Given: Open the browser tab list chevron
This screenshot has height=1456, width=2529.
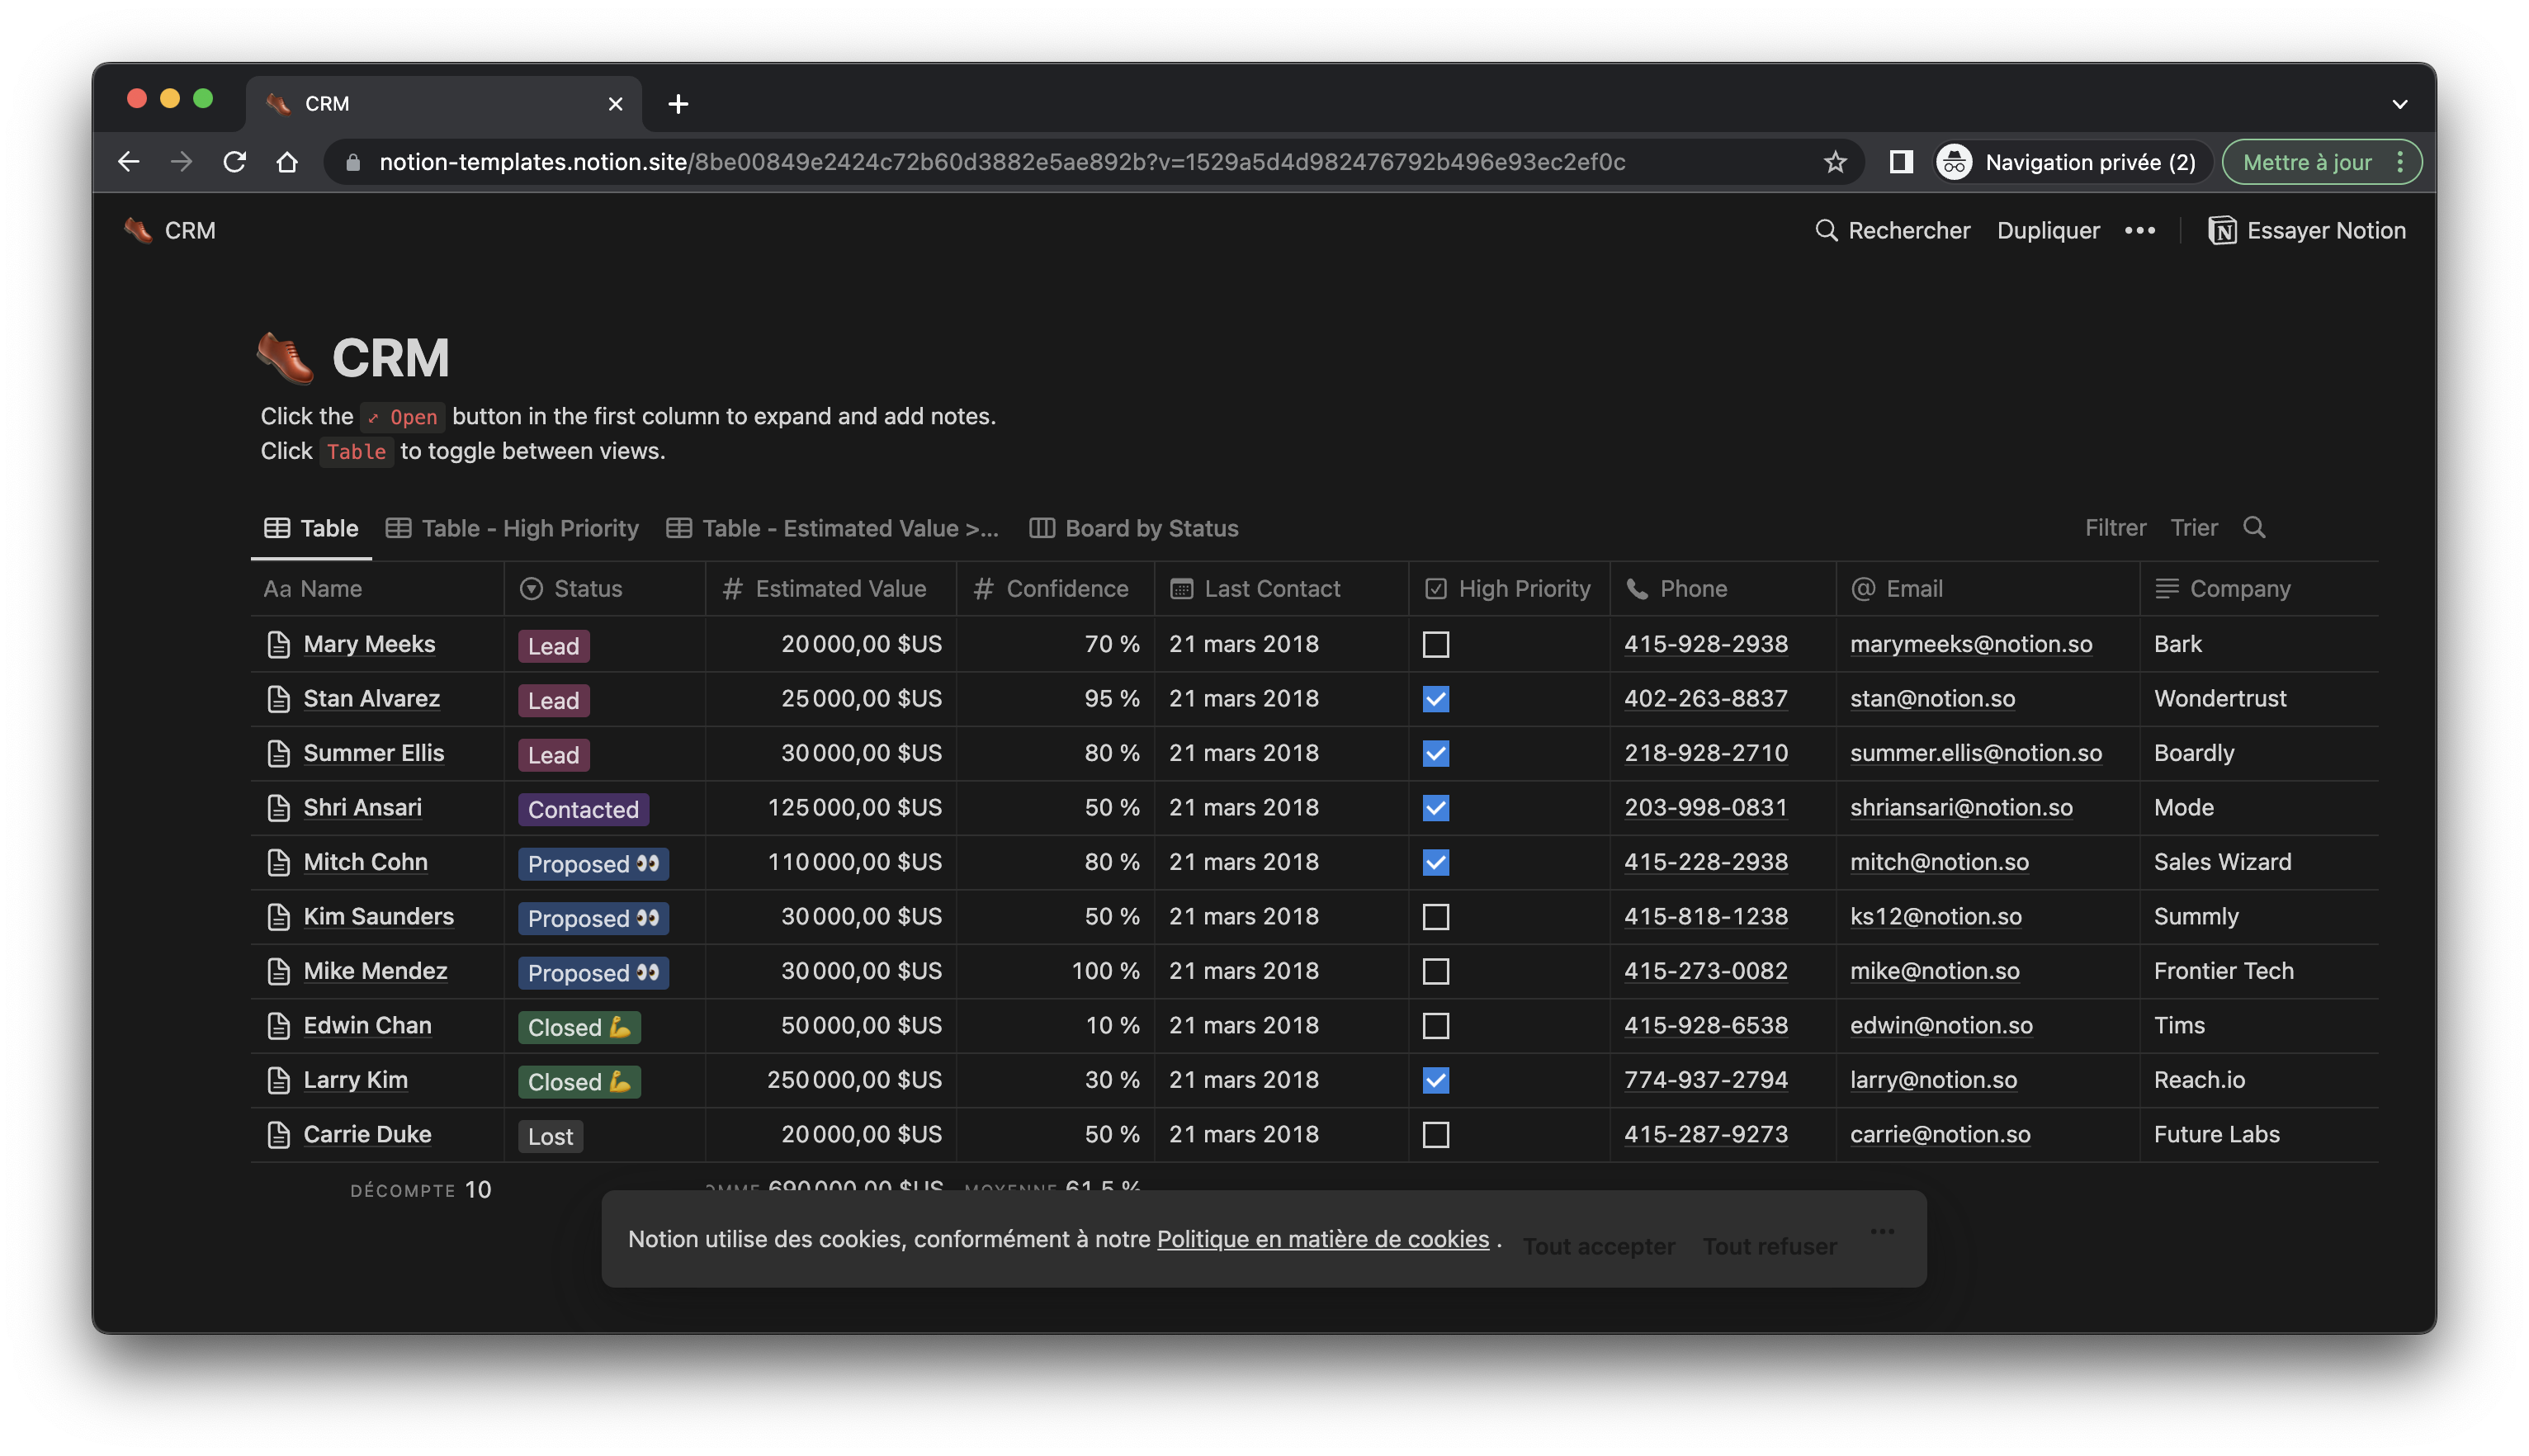Looking at the screenshot, I should (2399, 103).
